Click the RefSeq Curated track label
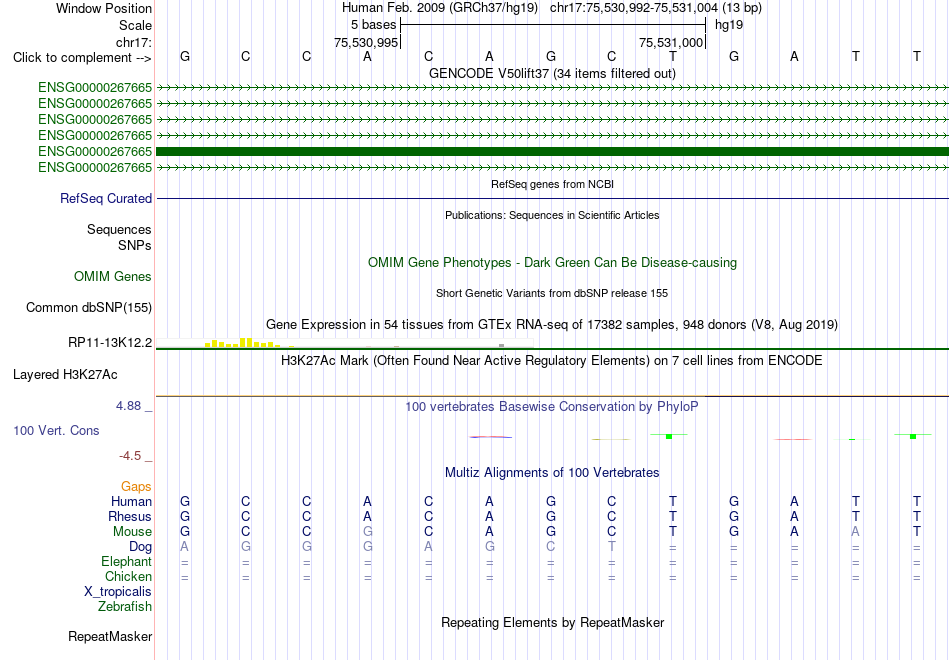Image resolution: width=950 pixels, height=660 pixels. (x=106, y=199)
